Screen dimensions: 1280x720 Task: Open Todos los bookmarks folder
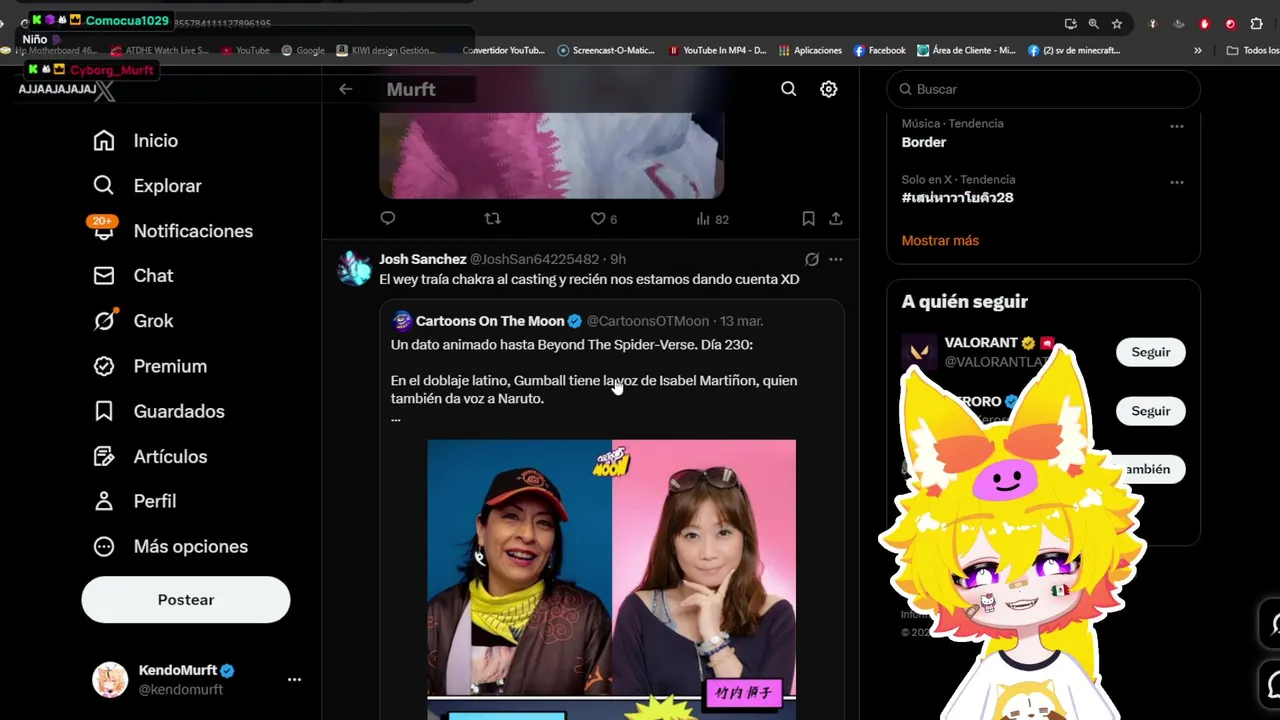[x=1252, y=50]
